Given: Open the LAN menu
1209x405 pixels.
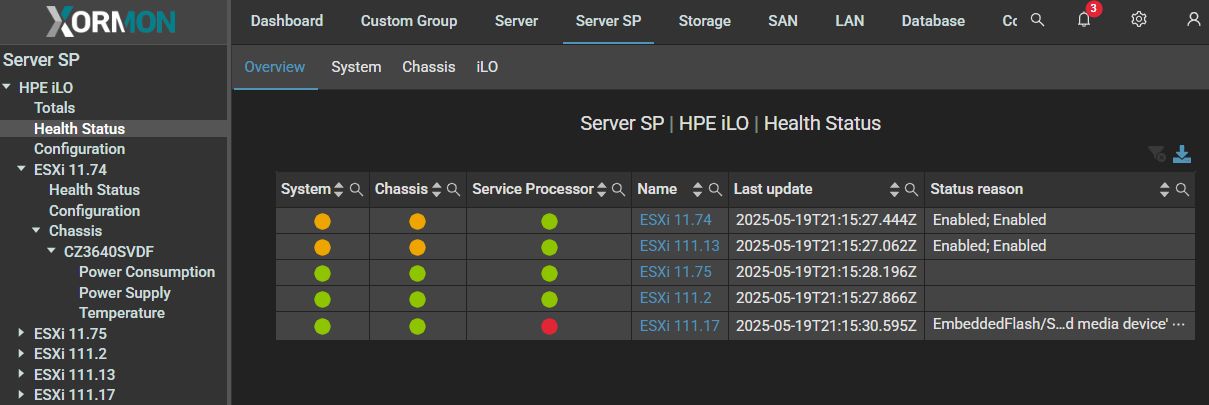Looking at the screenshot, I should (850, 20).
